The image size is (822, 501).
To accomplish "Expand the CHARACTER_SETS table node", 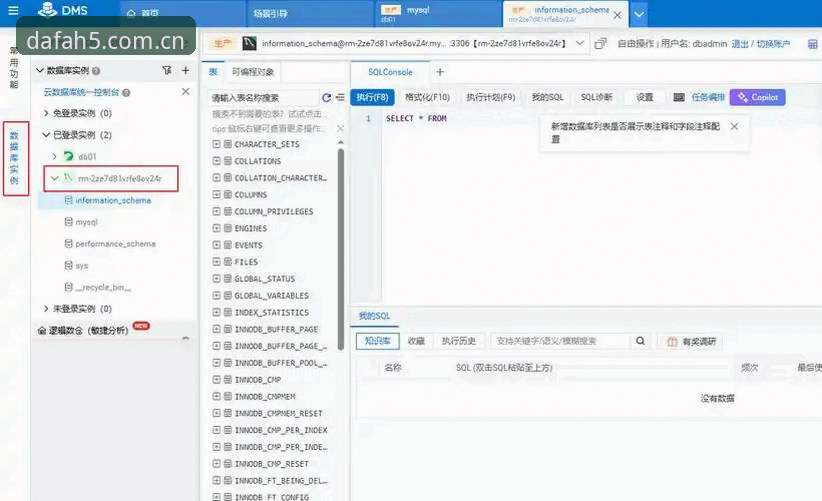I will click(x=217, y=144).
